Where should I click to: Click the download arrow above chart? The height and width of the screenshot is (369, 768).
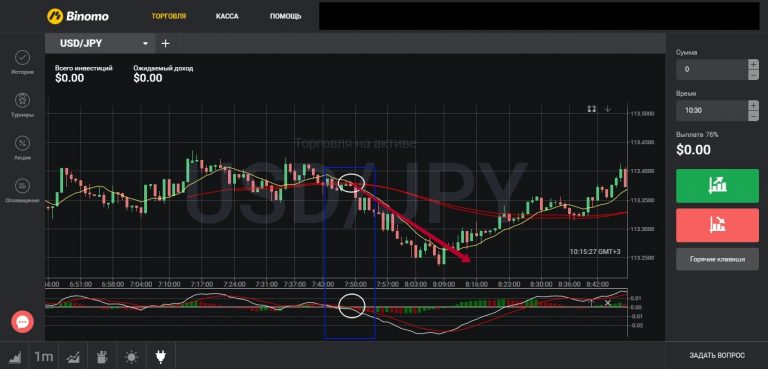tap(608, 109)
